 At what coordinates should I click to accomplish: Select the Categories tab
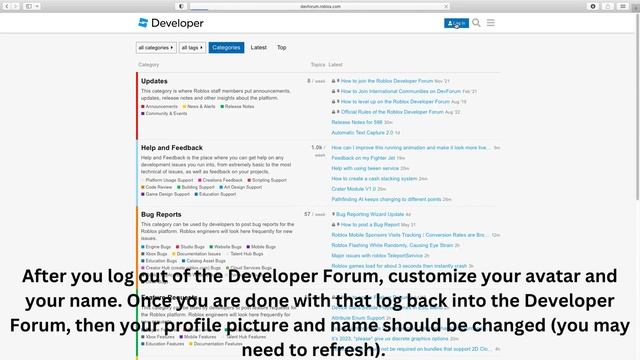(x=226, y=47)
